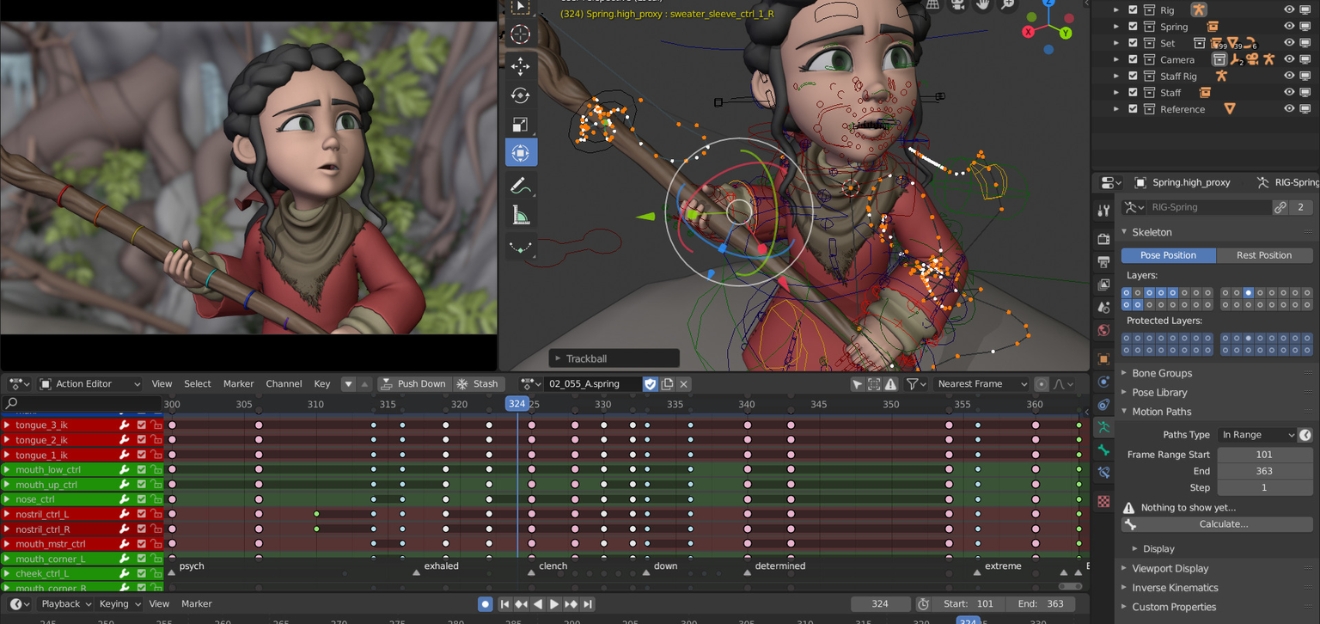This screenshot has width=1320, height=624.
Task: Expand the Set collection in outliner
Action: pos(1117,43)
